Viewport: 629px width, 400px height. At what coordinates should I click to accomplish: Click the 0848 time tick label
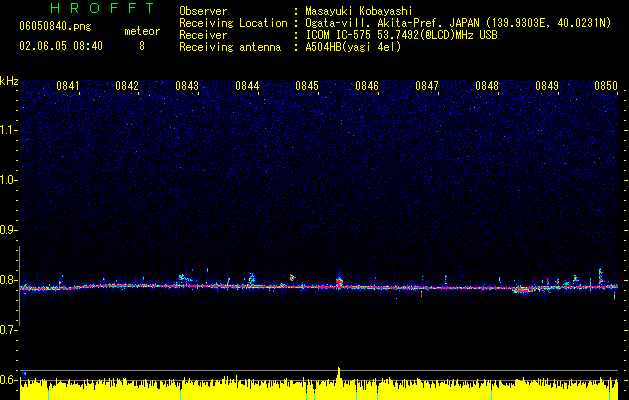(487, 86)
